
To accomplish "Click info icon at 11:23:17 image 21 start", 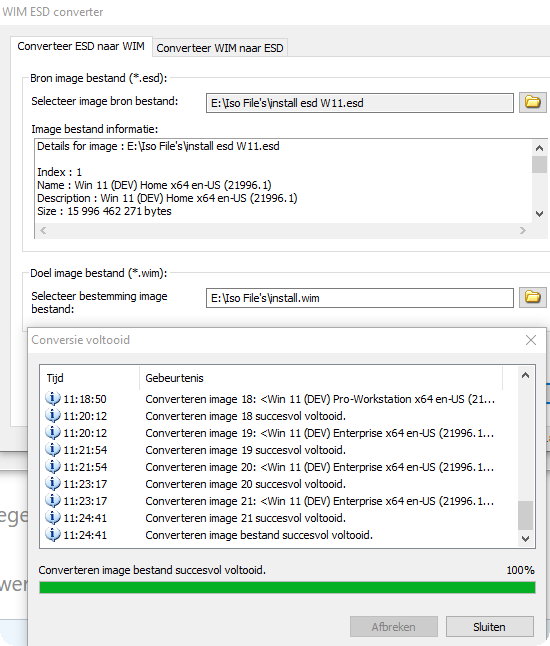I will 53,501.
